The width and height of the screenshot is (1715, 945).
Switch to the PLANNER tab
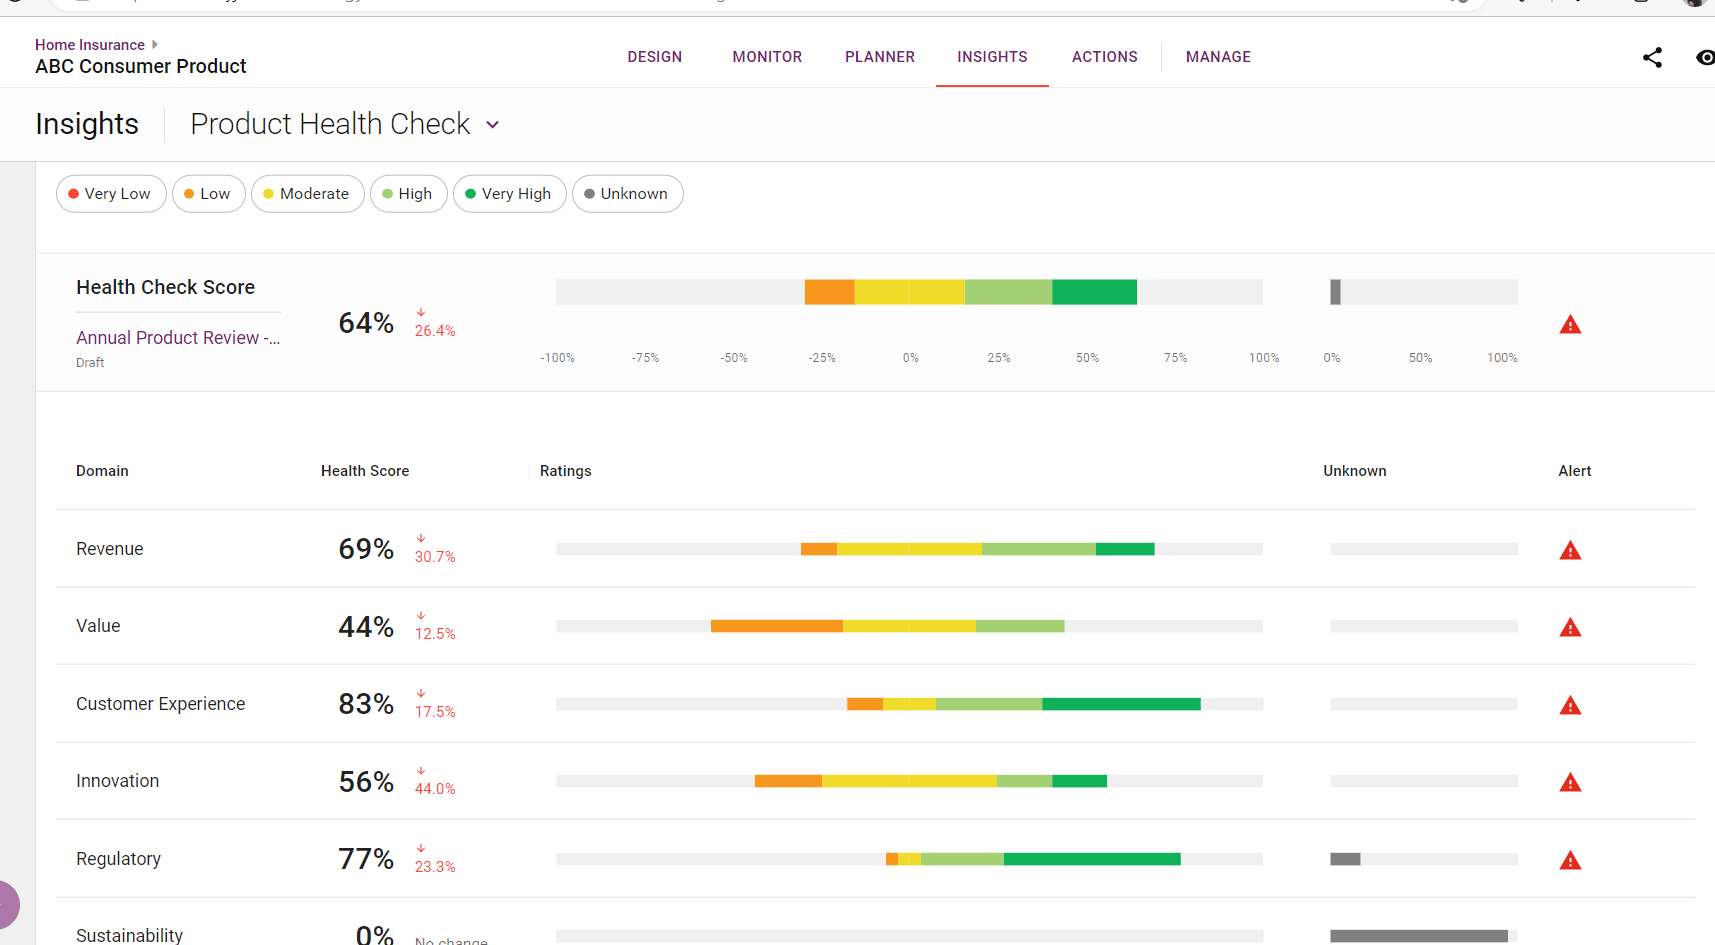coord(879,57)
